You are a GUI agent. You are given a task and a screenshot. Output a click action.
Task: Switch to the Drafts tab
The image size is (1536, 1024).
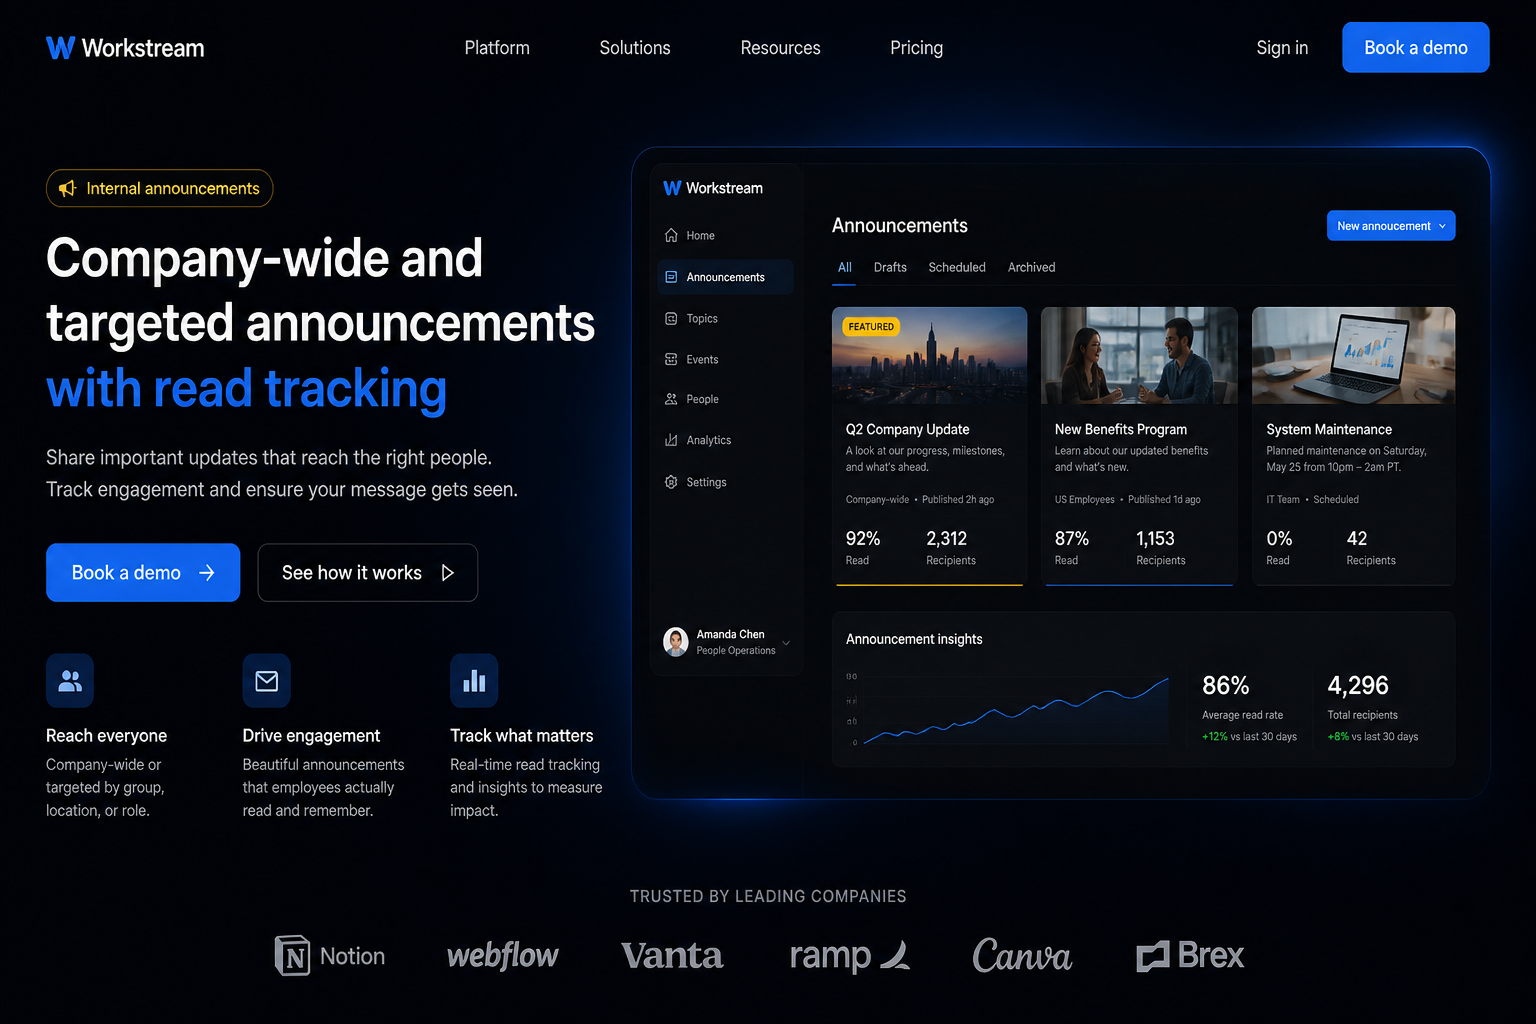[x=890, y=267]
